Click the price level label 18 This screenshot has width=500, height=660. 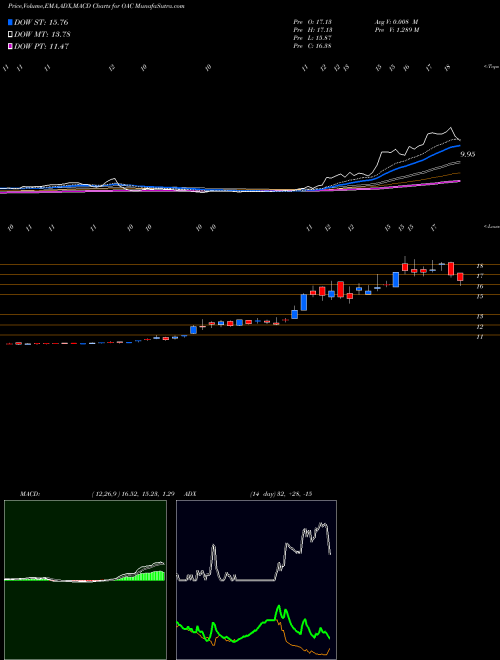pos(479,266)
